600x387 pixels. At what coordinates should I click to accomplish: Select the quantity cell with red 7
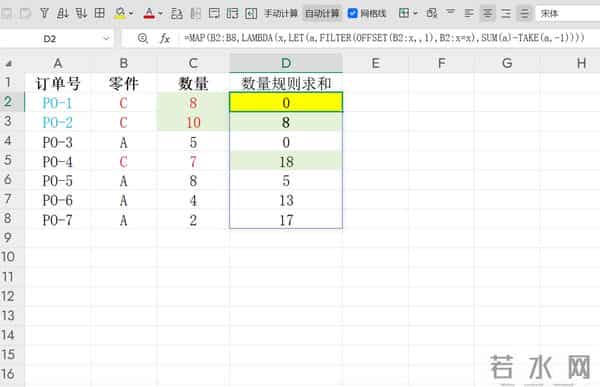(x=193, y=161)
